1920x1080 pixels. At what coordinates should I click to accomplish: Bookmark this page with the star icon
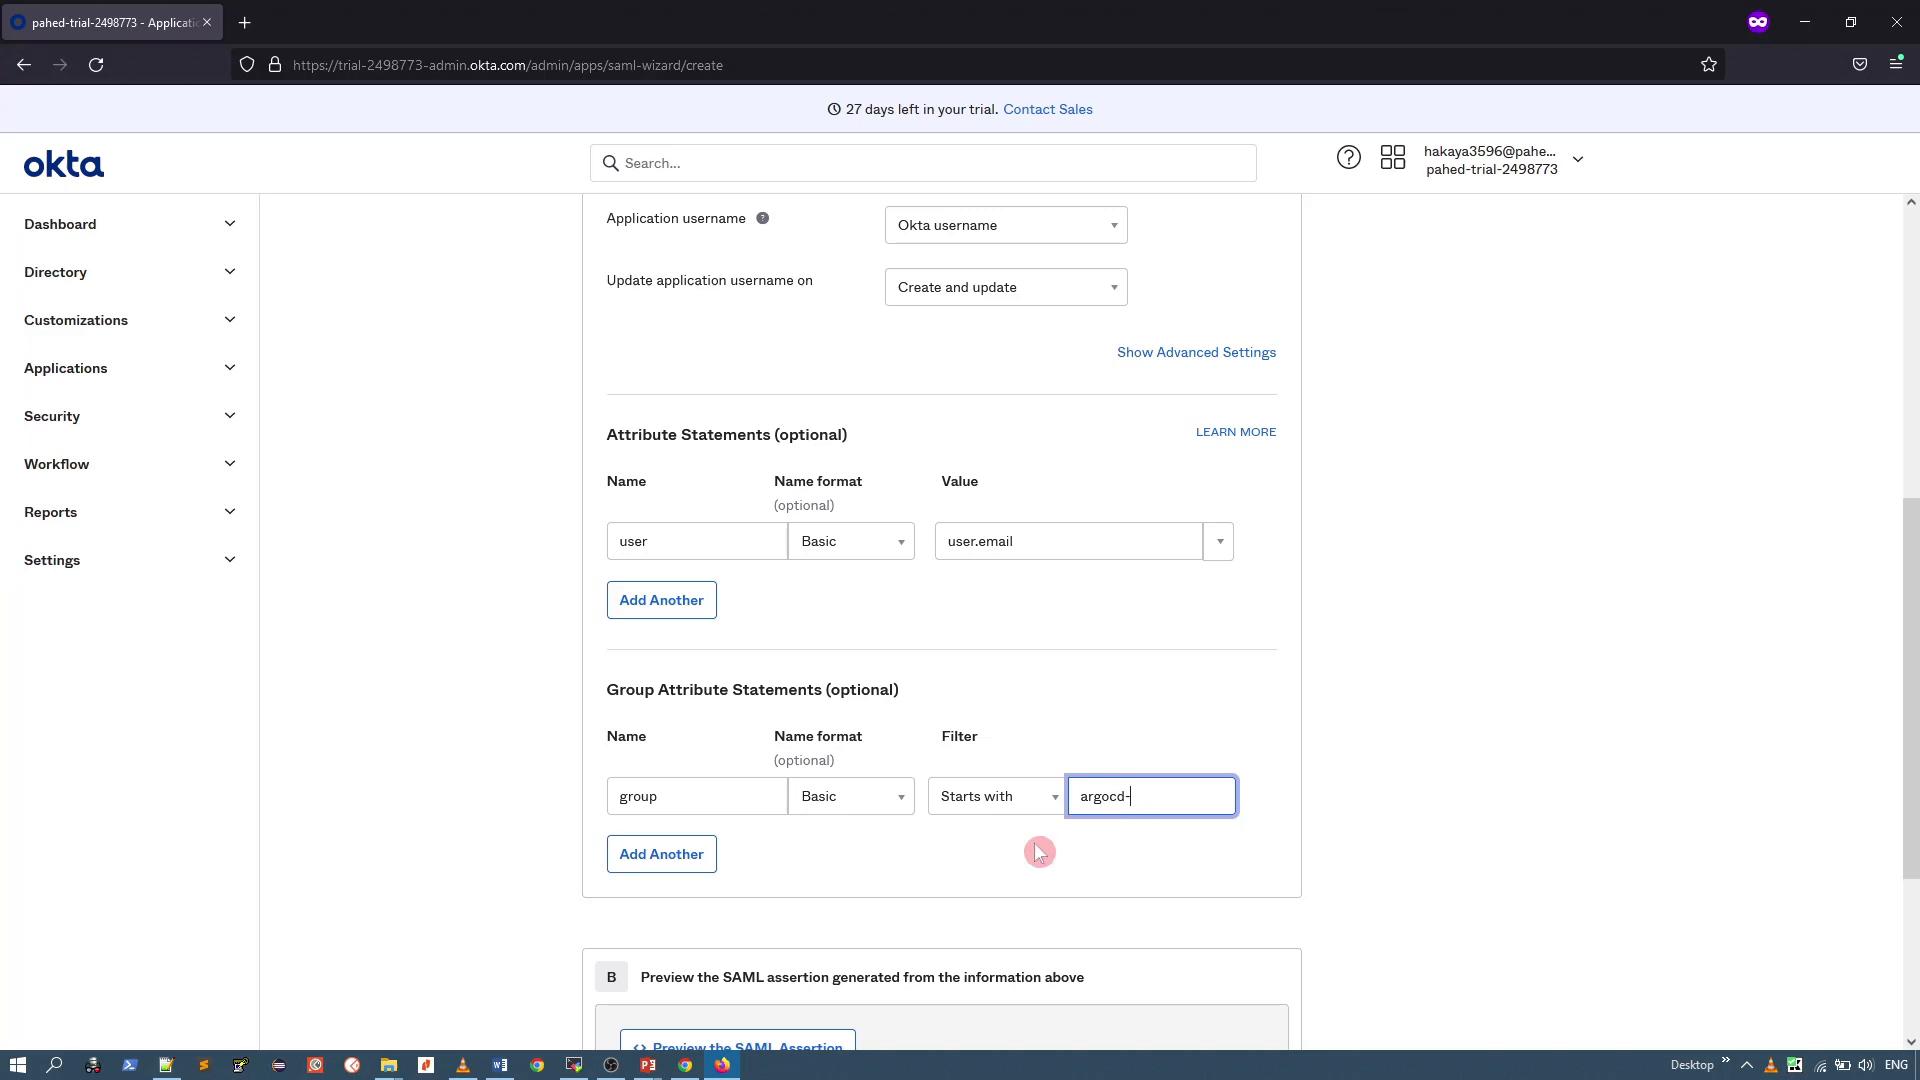tap(1709, 65)
